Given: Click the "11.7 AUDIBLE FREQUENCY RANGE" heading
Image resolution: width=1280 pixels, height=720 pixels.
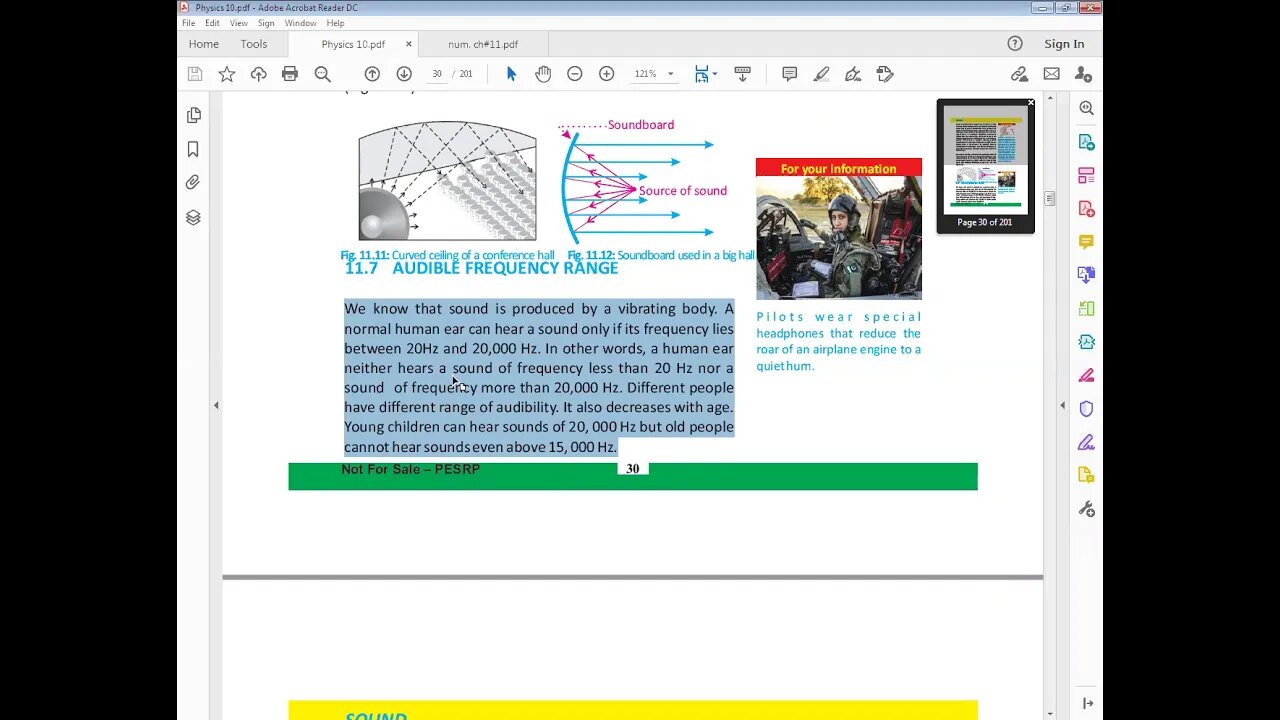Looking at the screenshot, I should click(x=481, y=268).
